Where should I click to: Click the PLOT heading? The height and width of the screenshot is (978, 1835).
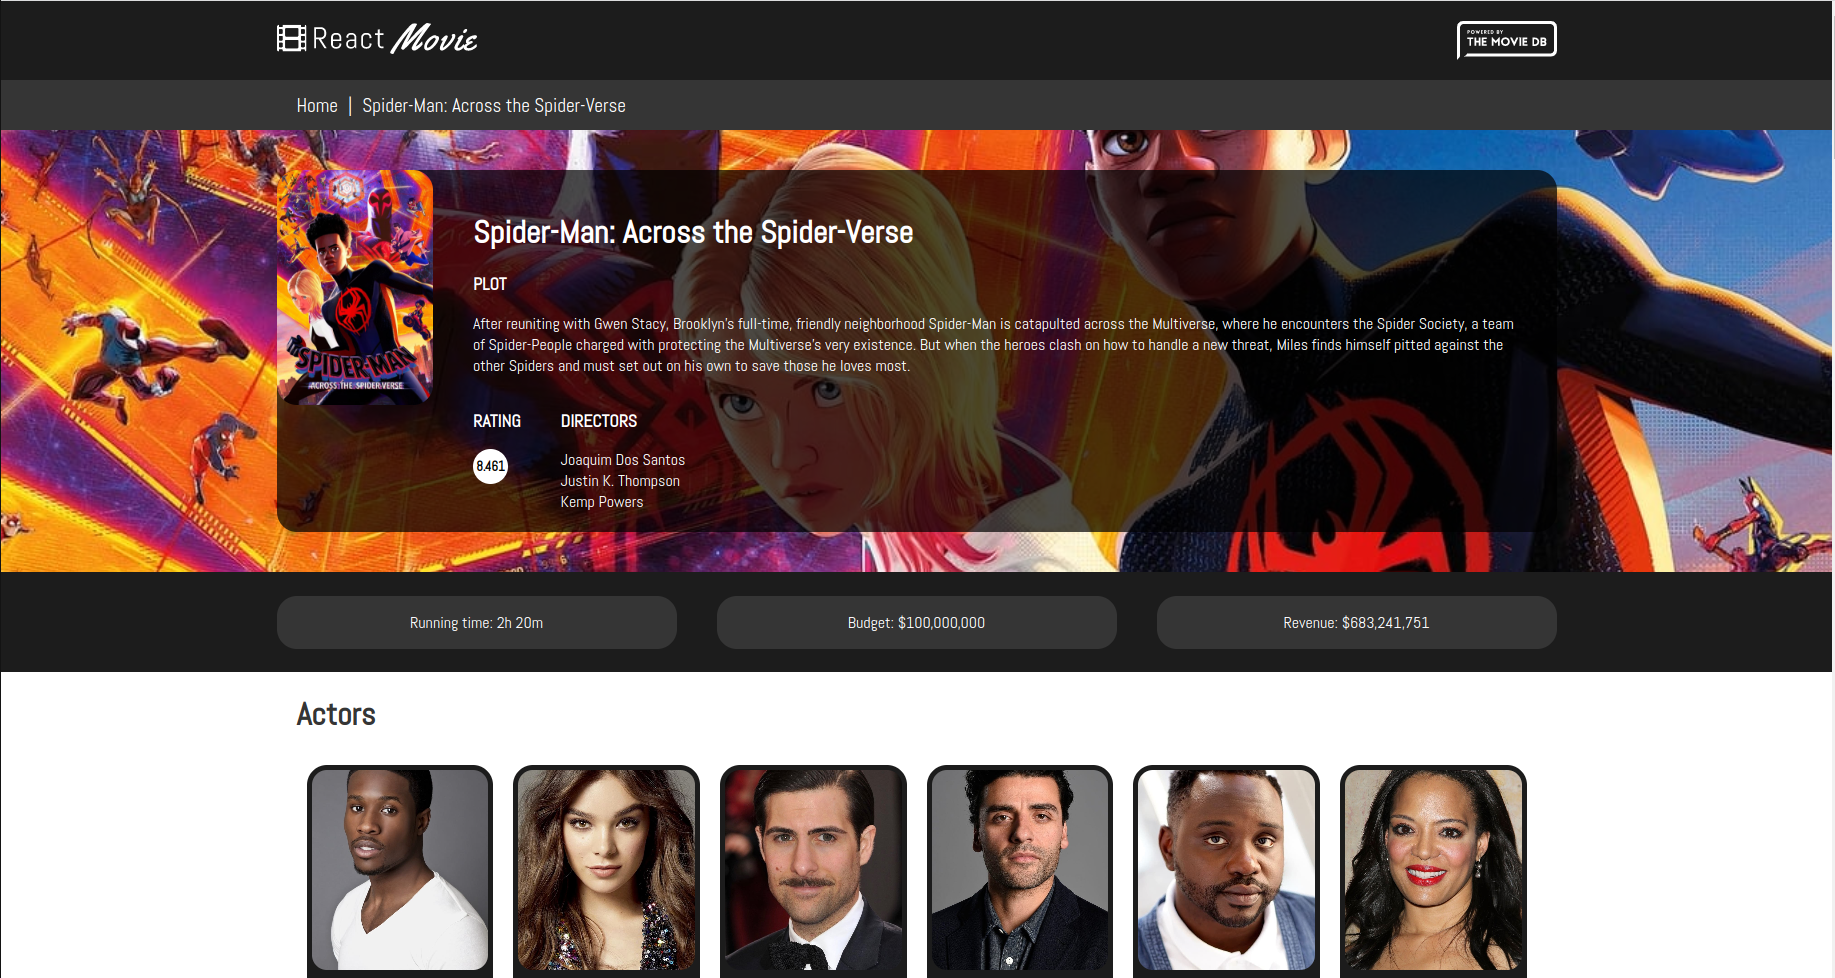[490, 284]
